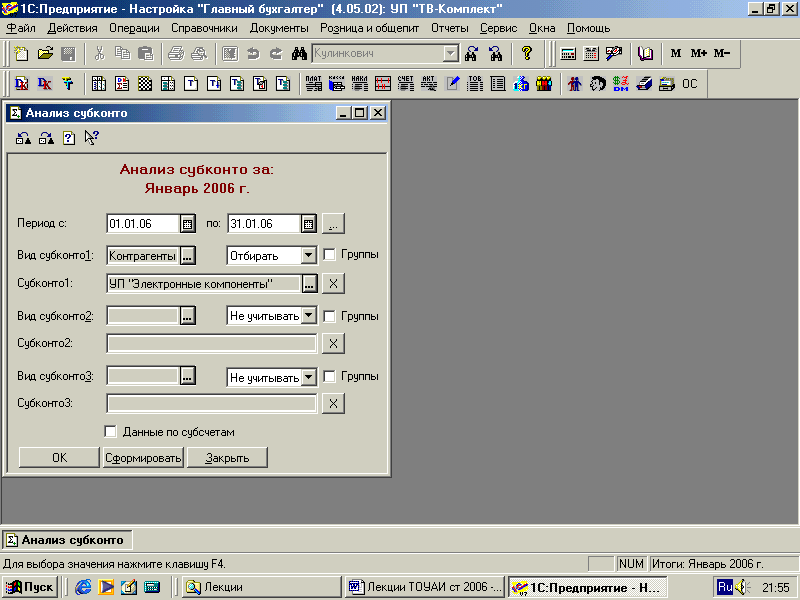Click the M+ memory add button
The image size is (800, 600).
(698, 53)
